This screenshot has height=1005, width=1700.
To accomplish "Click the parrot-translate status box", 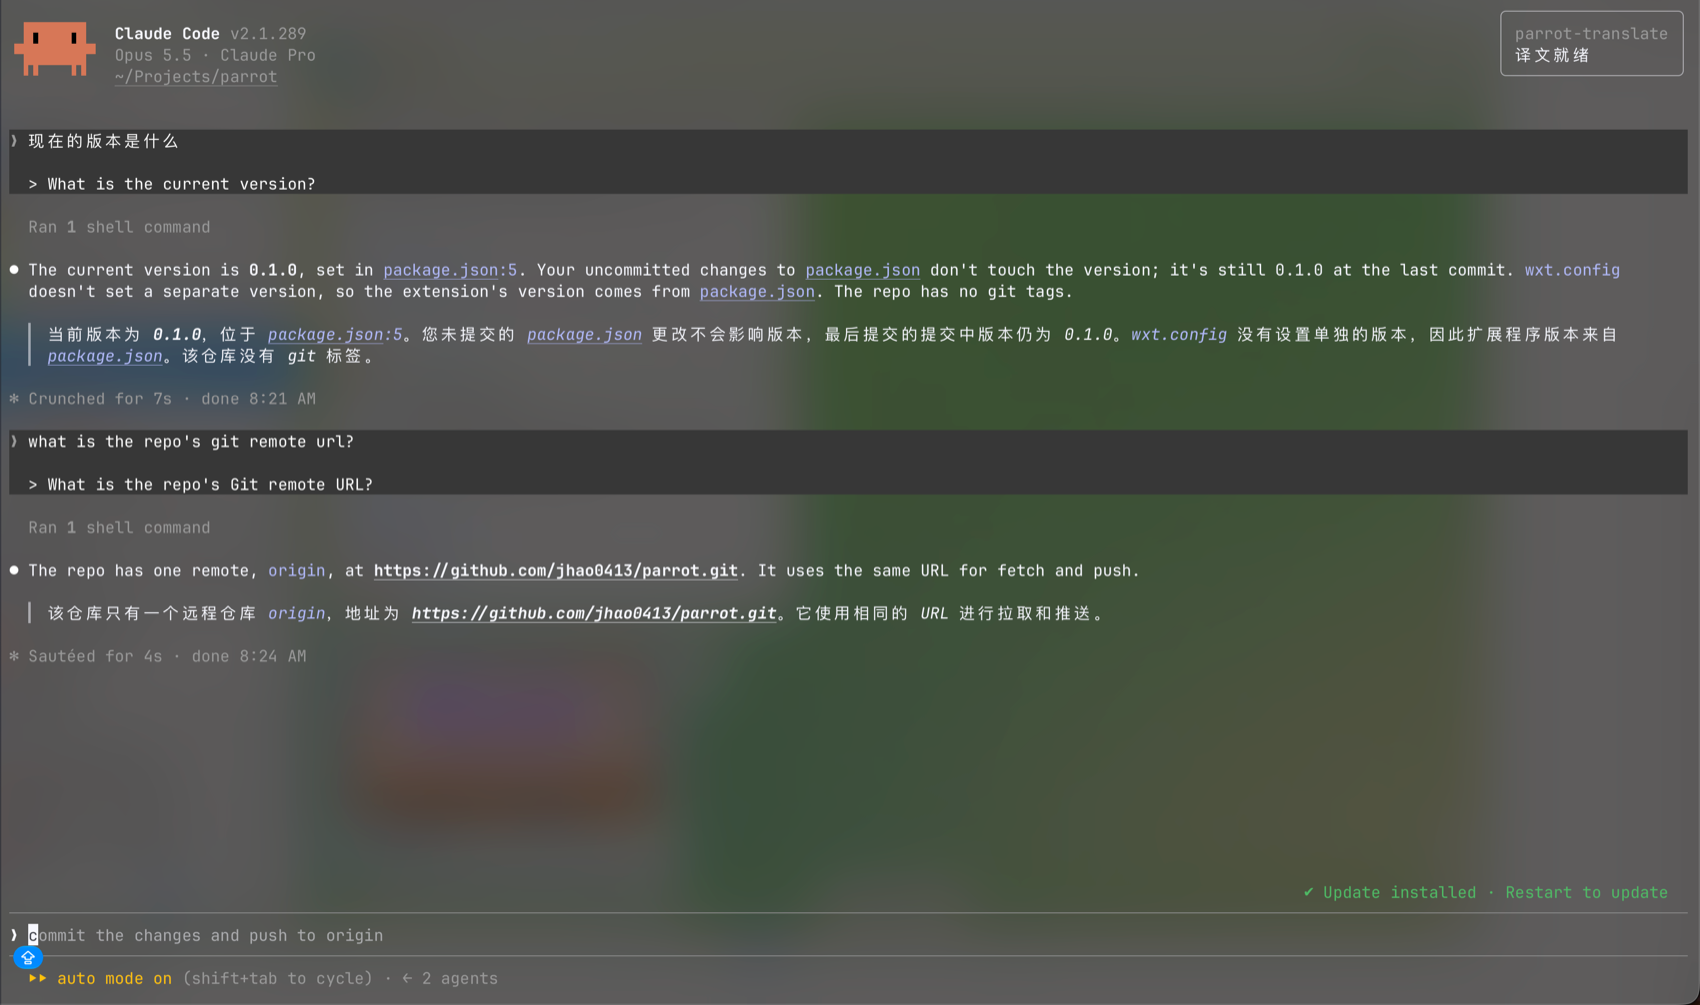I will 1591,44.
